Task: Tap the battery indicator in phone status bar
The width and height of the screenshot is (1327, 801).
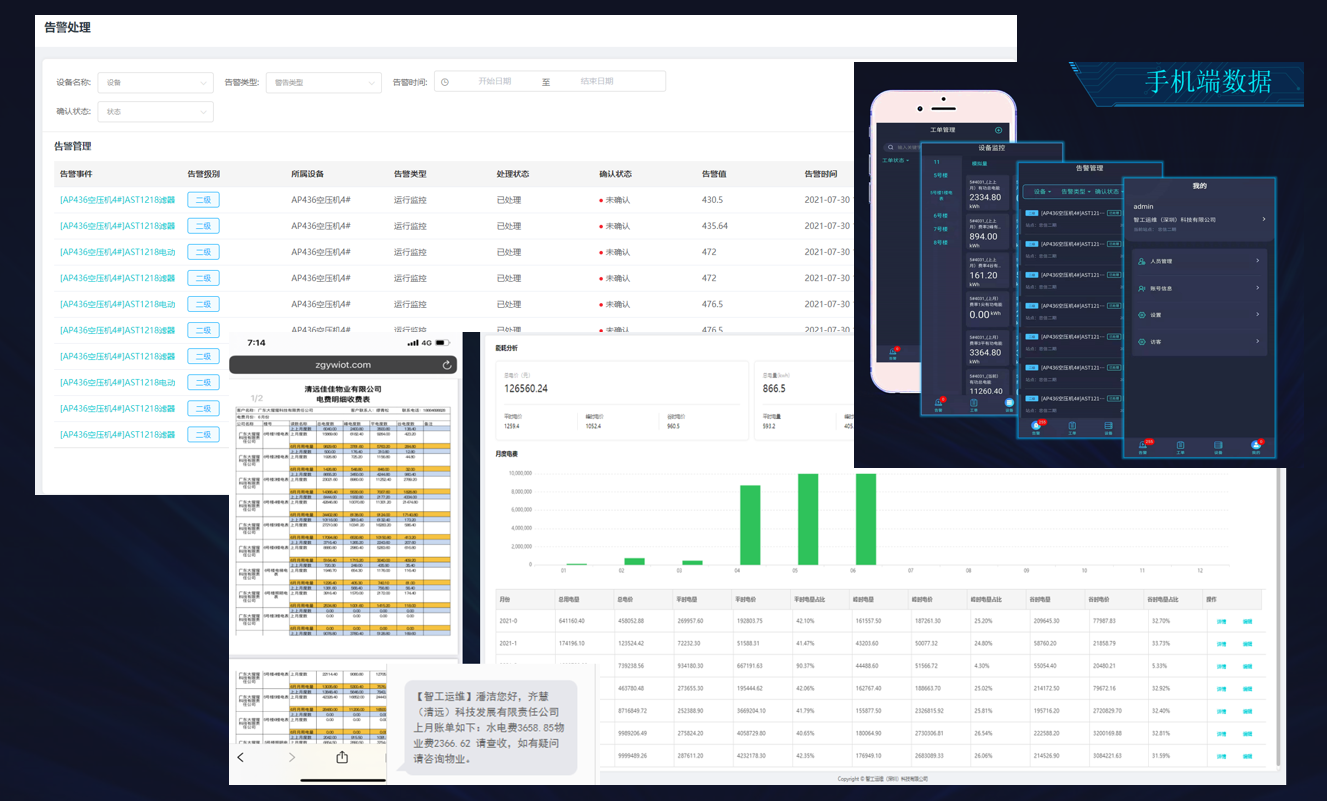Action: point(442,342)
